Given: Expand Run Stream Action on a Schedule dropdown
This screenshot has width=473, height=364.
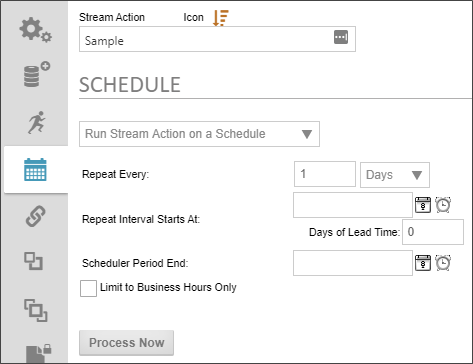Looking at the screenshot, I should [199, 134].
